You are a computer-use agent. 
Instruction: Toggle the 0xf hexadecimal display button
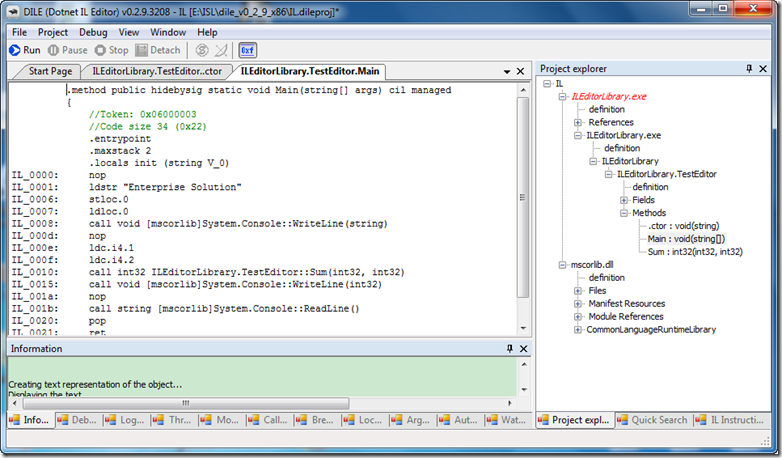click(247, 50)
